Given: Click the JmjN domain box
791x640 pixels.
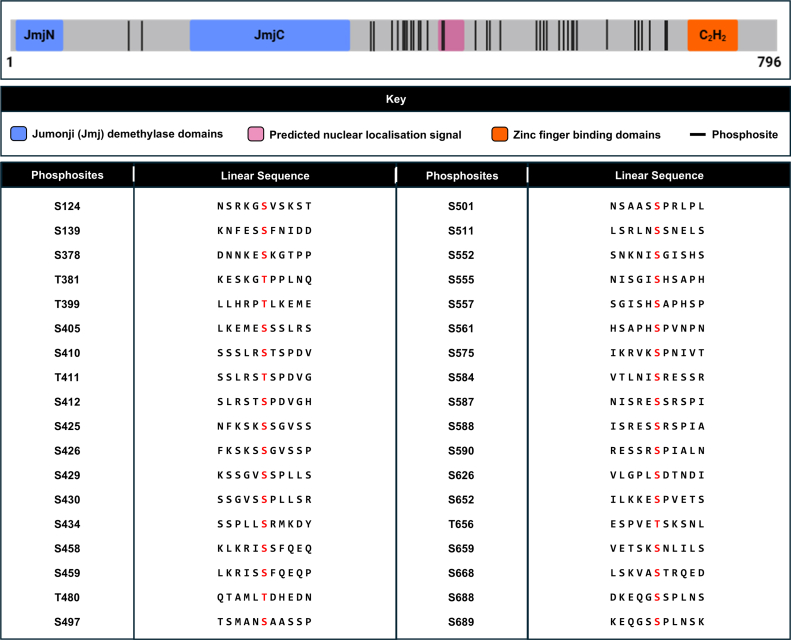Looking at the screenshot, I should pyautogui.click(x=39, y=35).
